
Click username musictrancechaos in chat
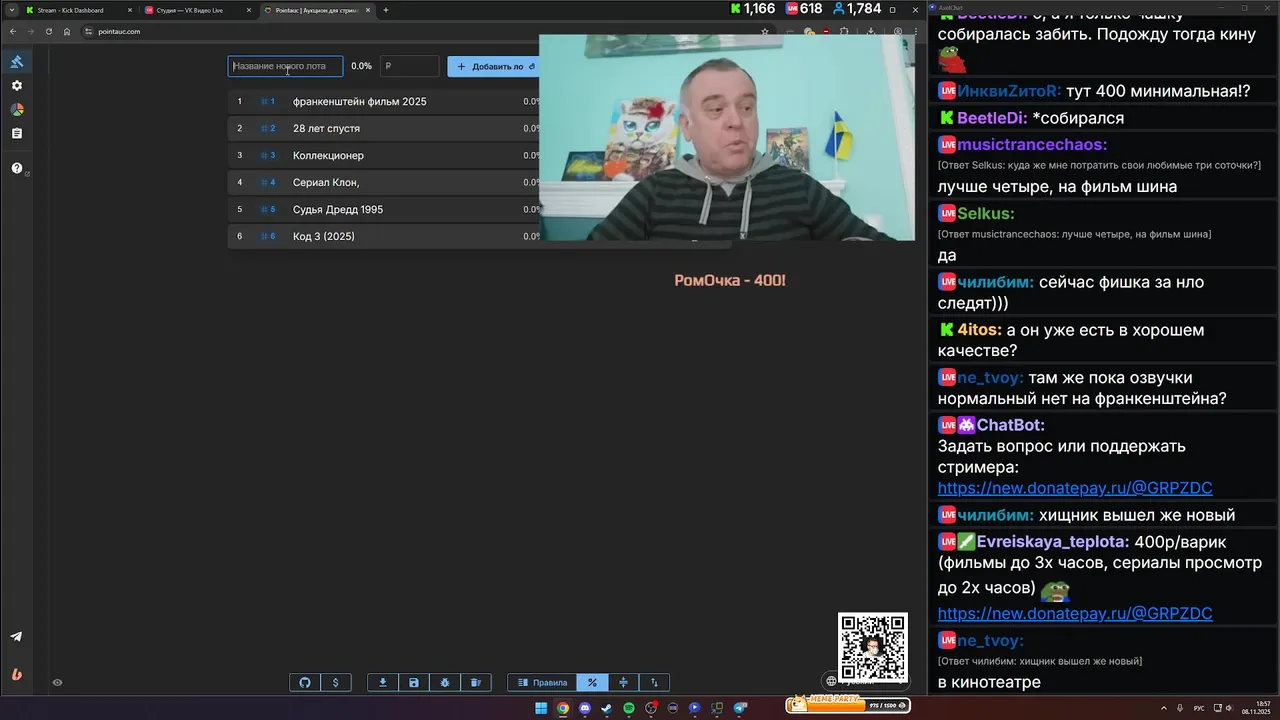click(1032, 145)
